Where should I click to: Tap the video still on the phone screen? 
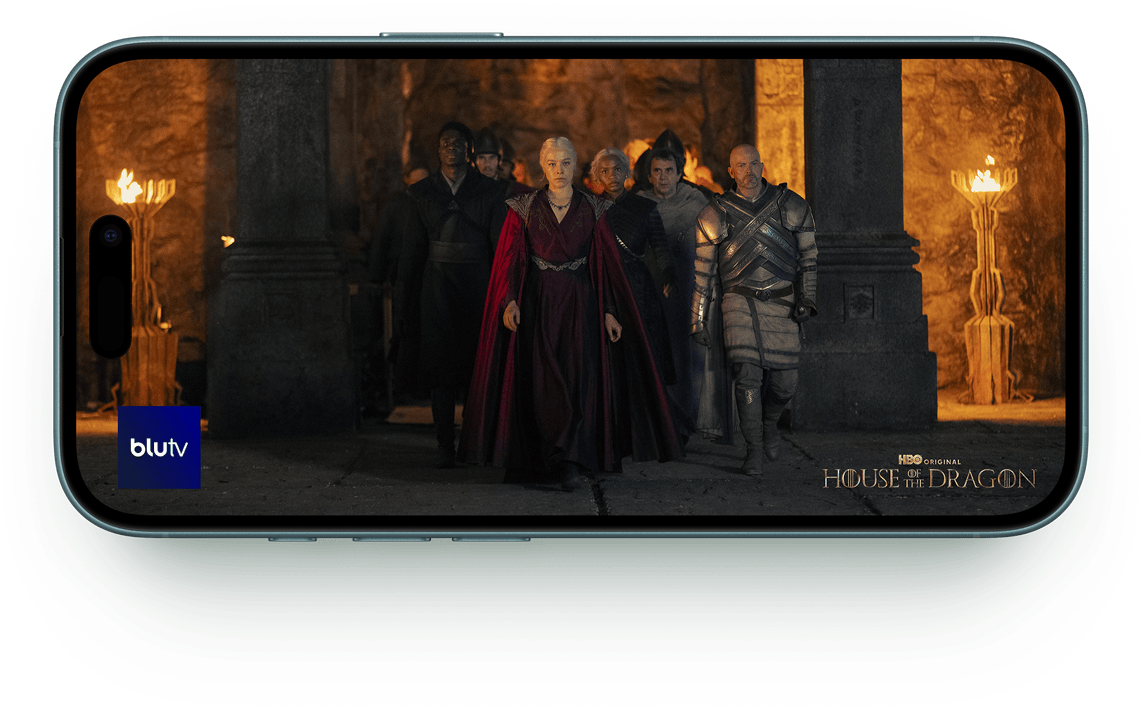coord(571,287)
